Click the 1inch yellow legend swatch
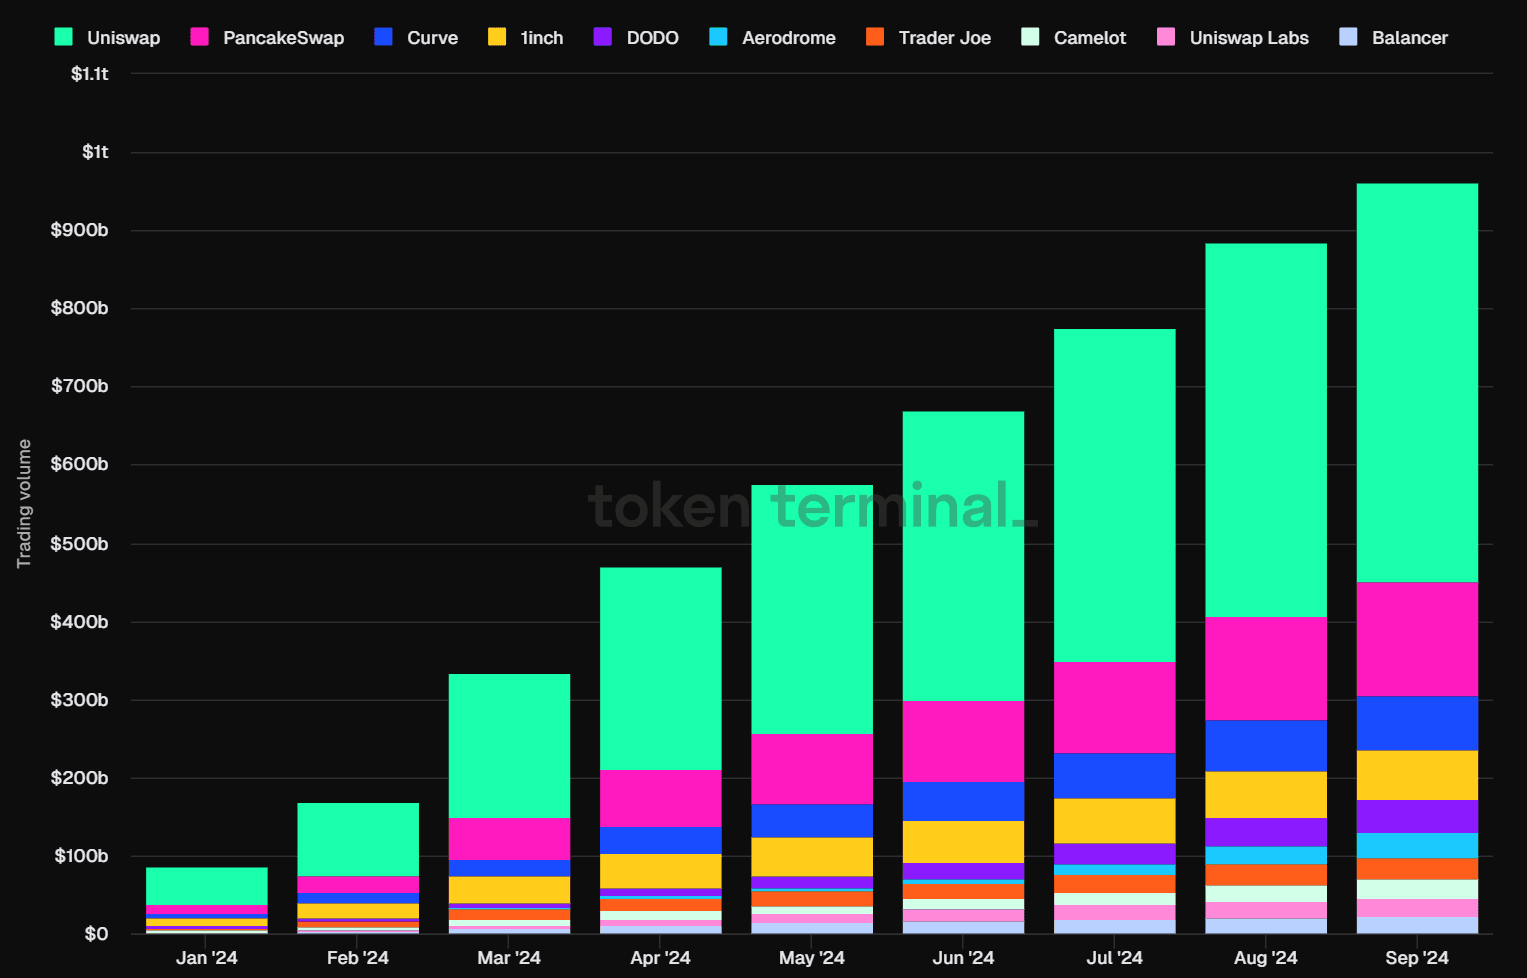This screenshot has width=1527, height=978. (497, 37)
